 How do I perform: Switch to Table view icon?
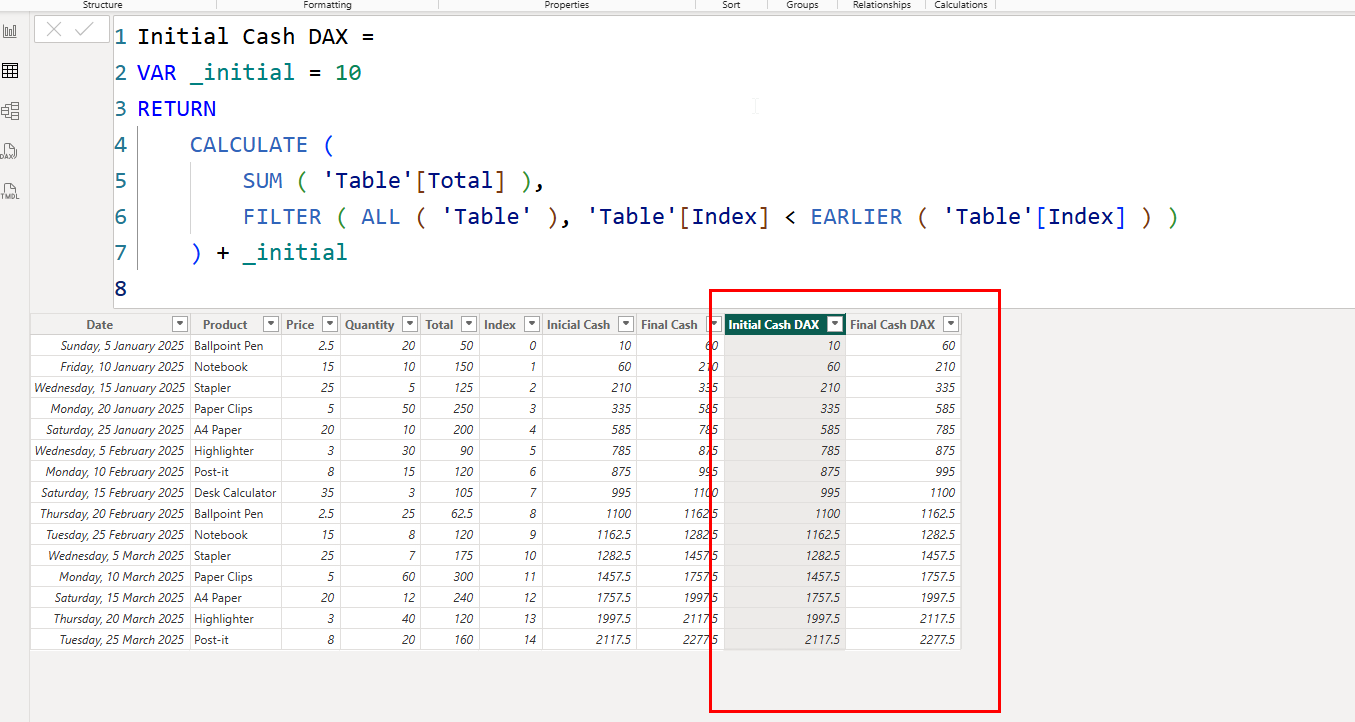(10, 71)
